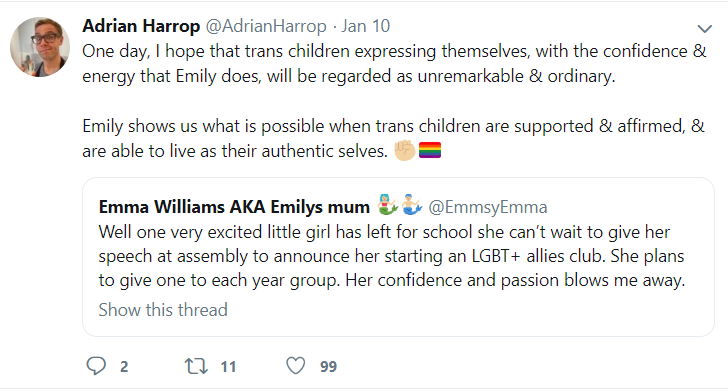728x391 pixels.
Task: Click the like count 99
Action: (328, 366)
